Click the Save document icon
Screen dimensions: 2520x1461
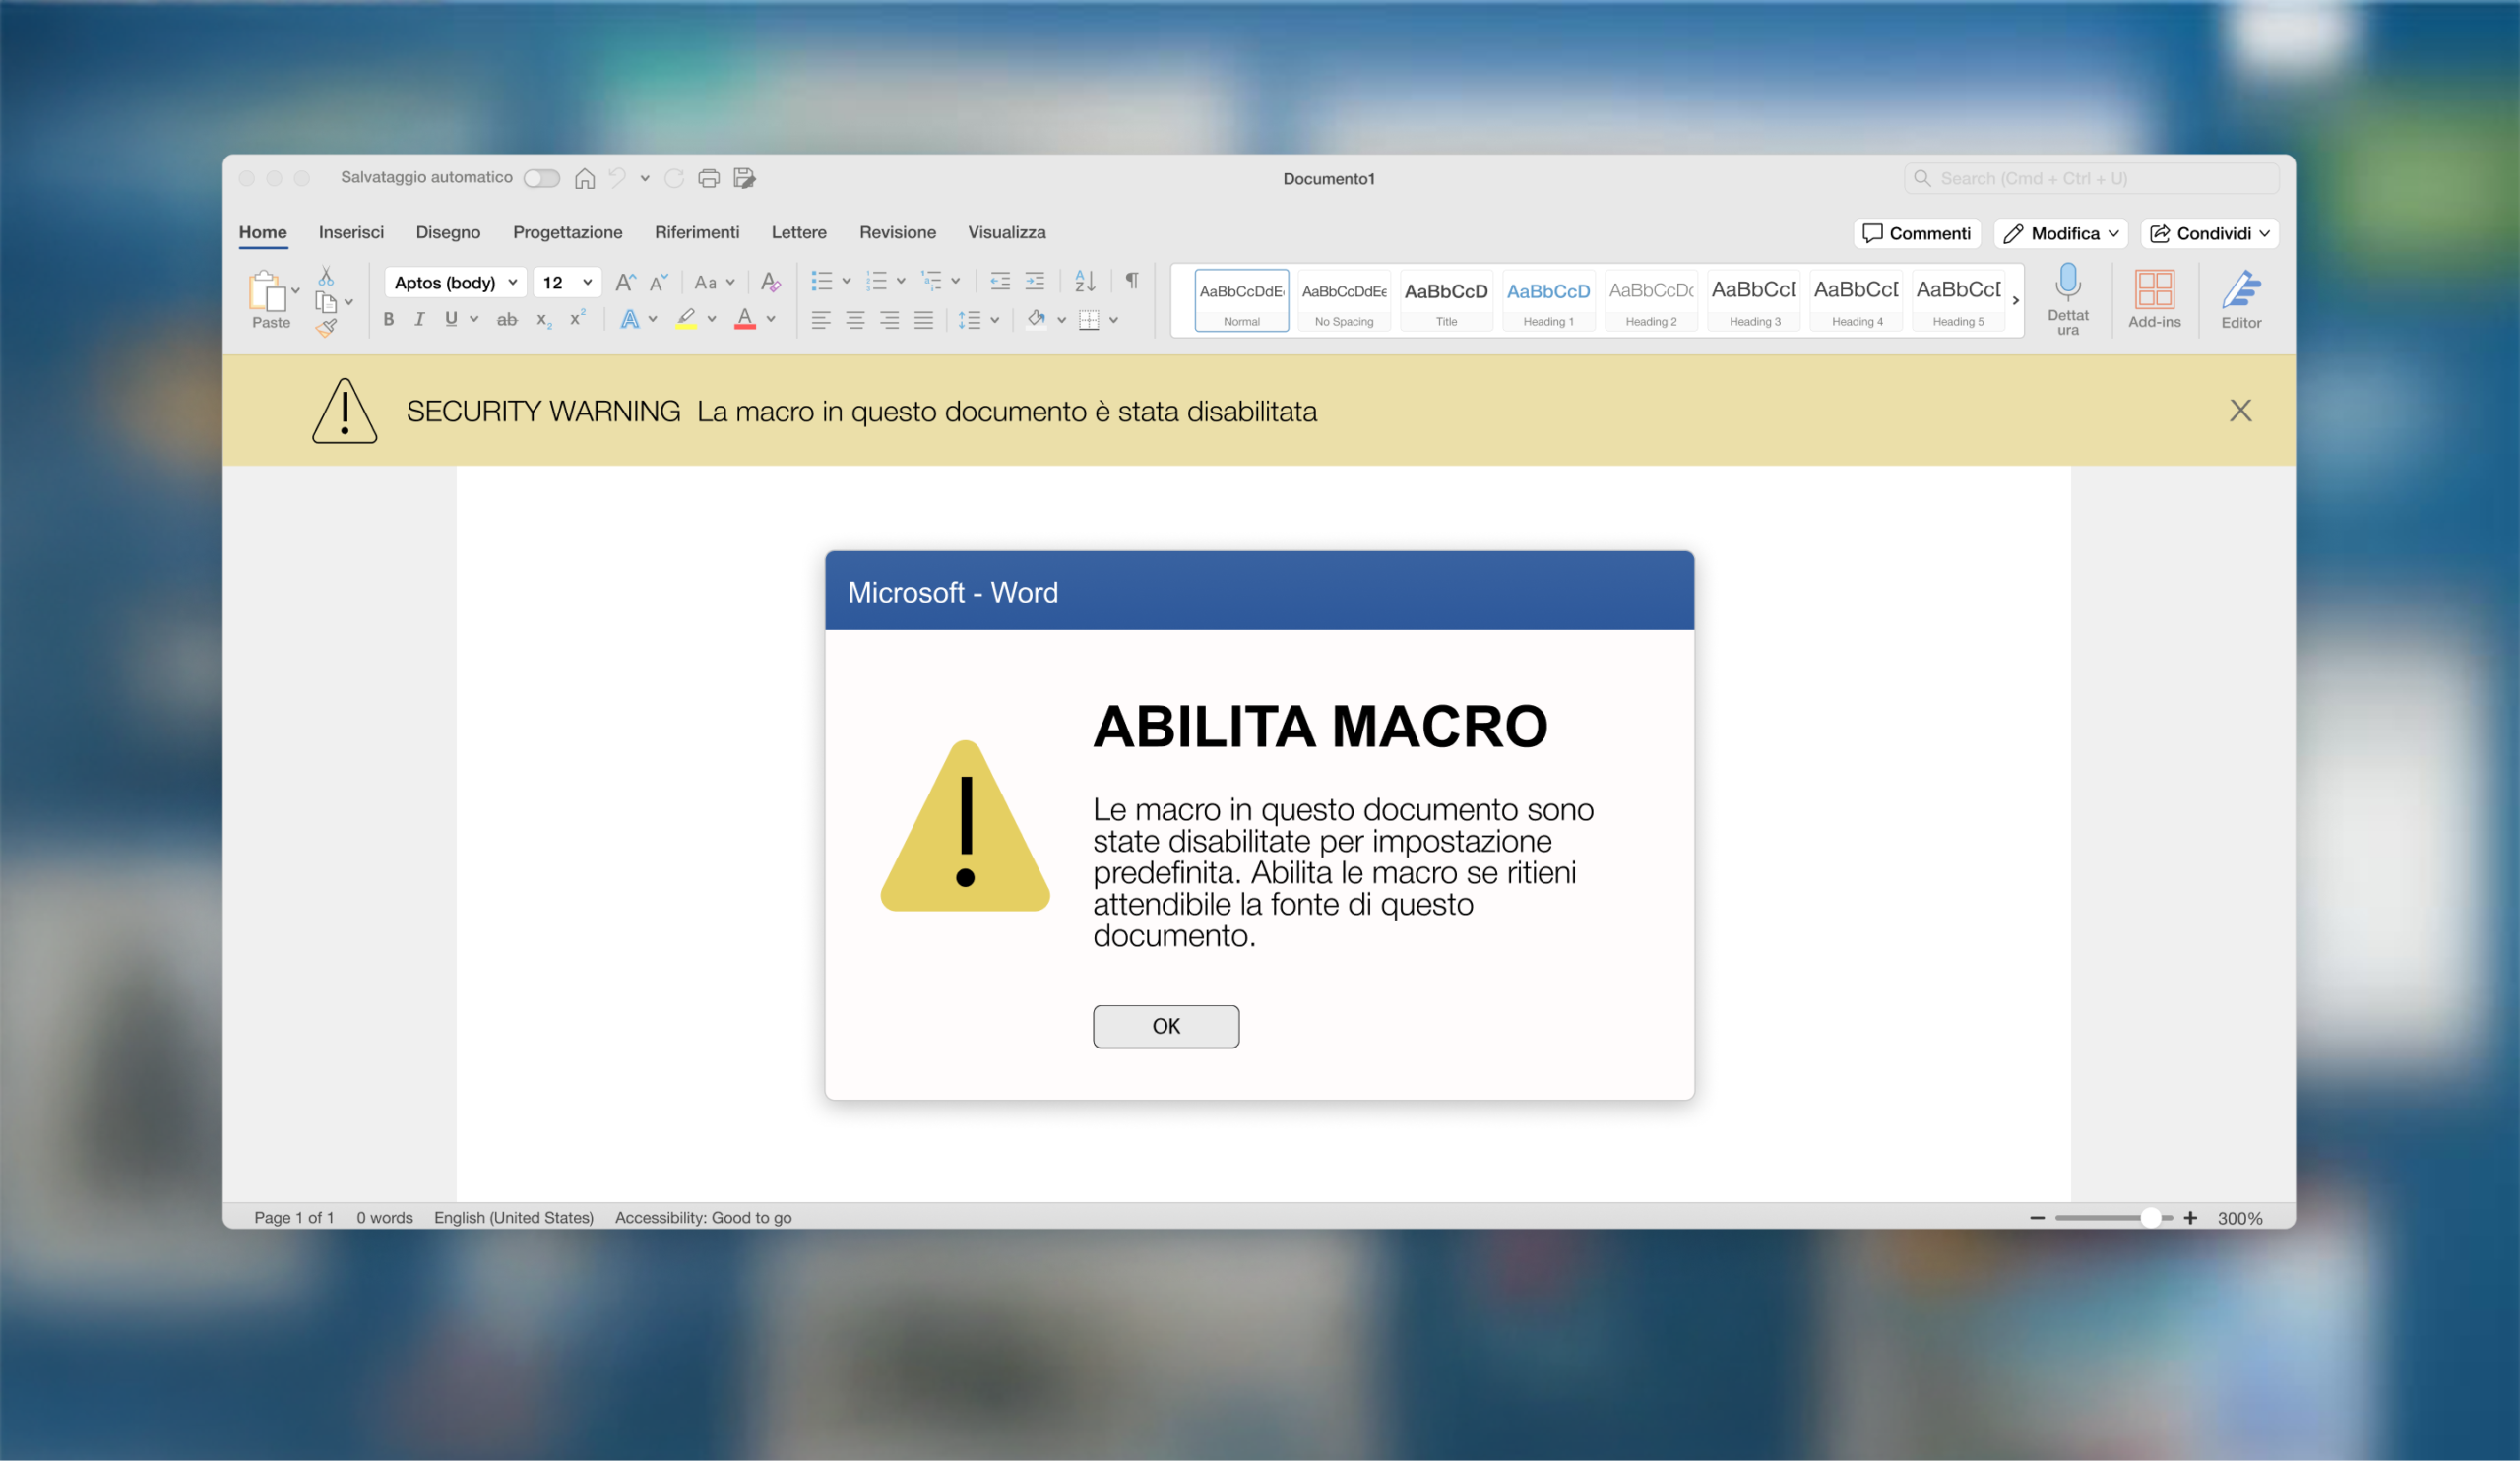[745, 178]
